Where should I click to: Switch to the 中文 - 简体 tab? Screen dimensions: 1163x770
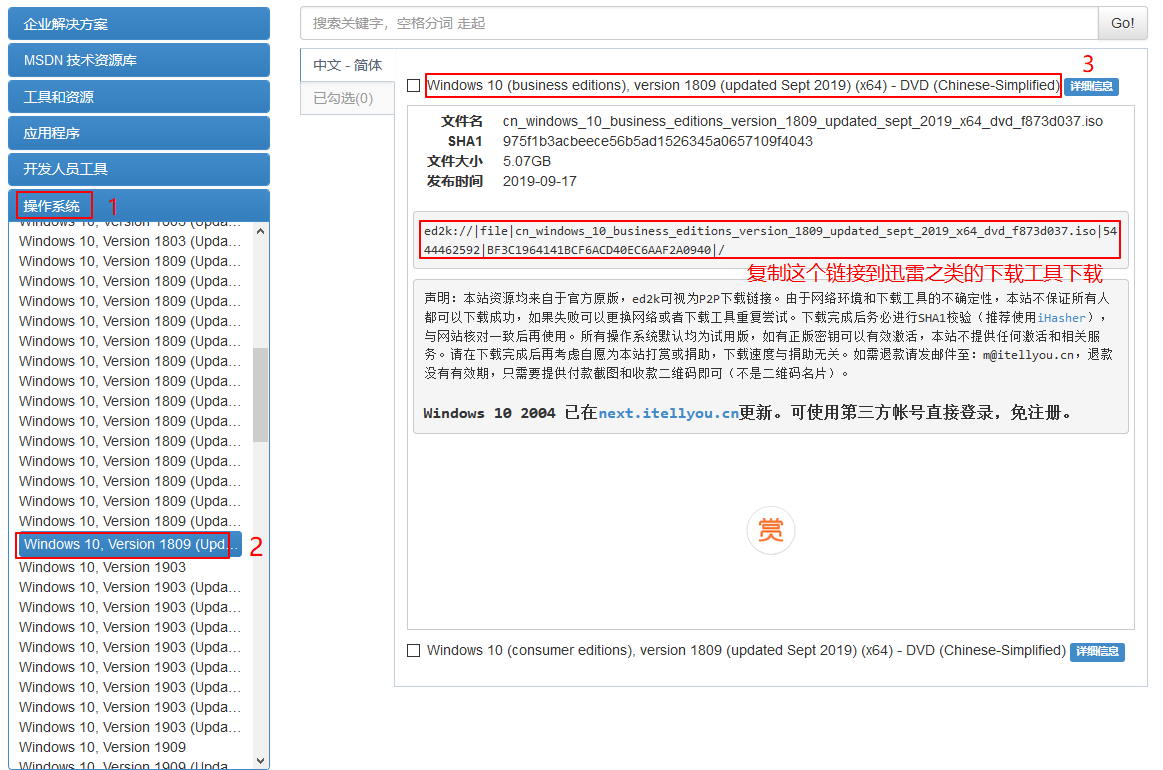347,65
